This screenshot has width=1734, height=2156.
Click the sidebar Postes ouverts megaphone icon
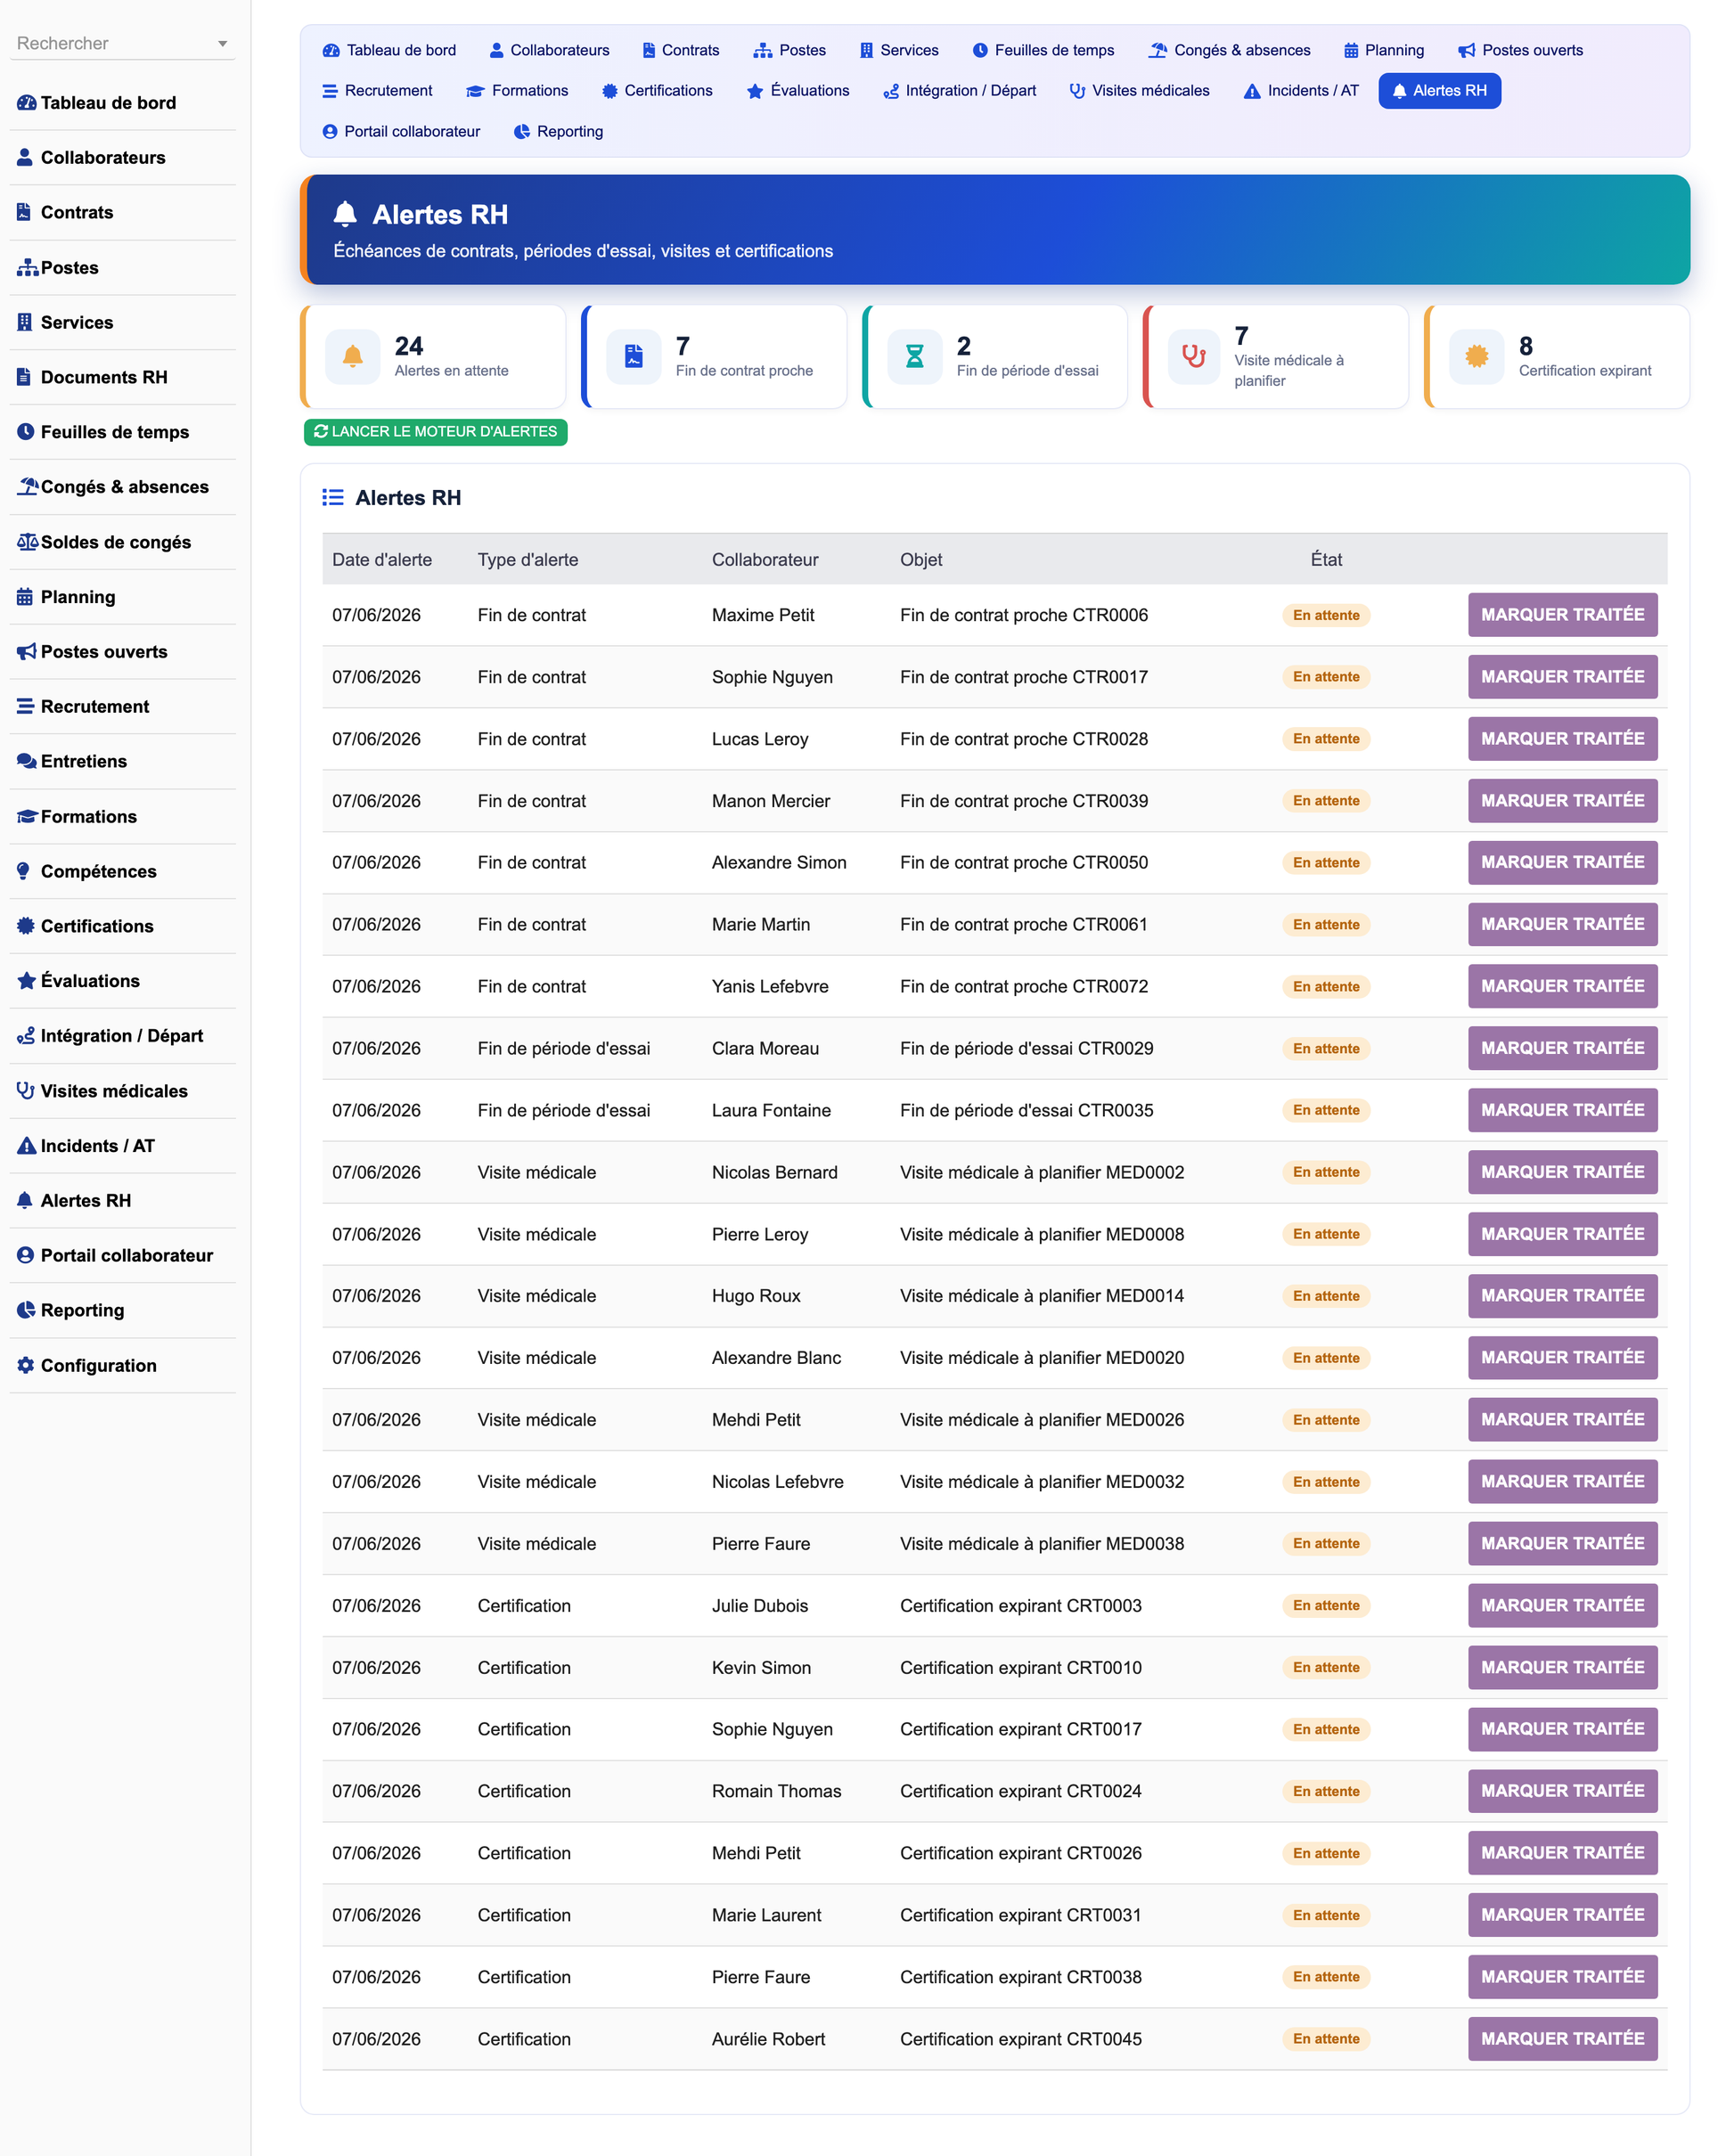pos(26,651)
